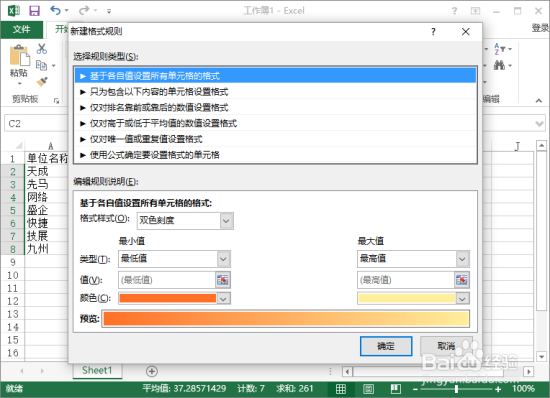Collapse the ribbon with the up chevron
The width and height of the screenshot is (550, 398).
pyautogui.click(x=539, y=101)
